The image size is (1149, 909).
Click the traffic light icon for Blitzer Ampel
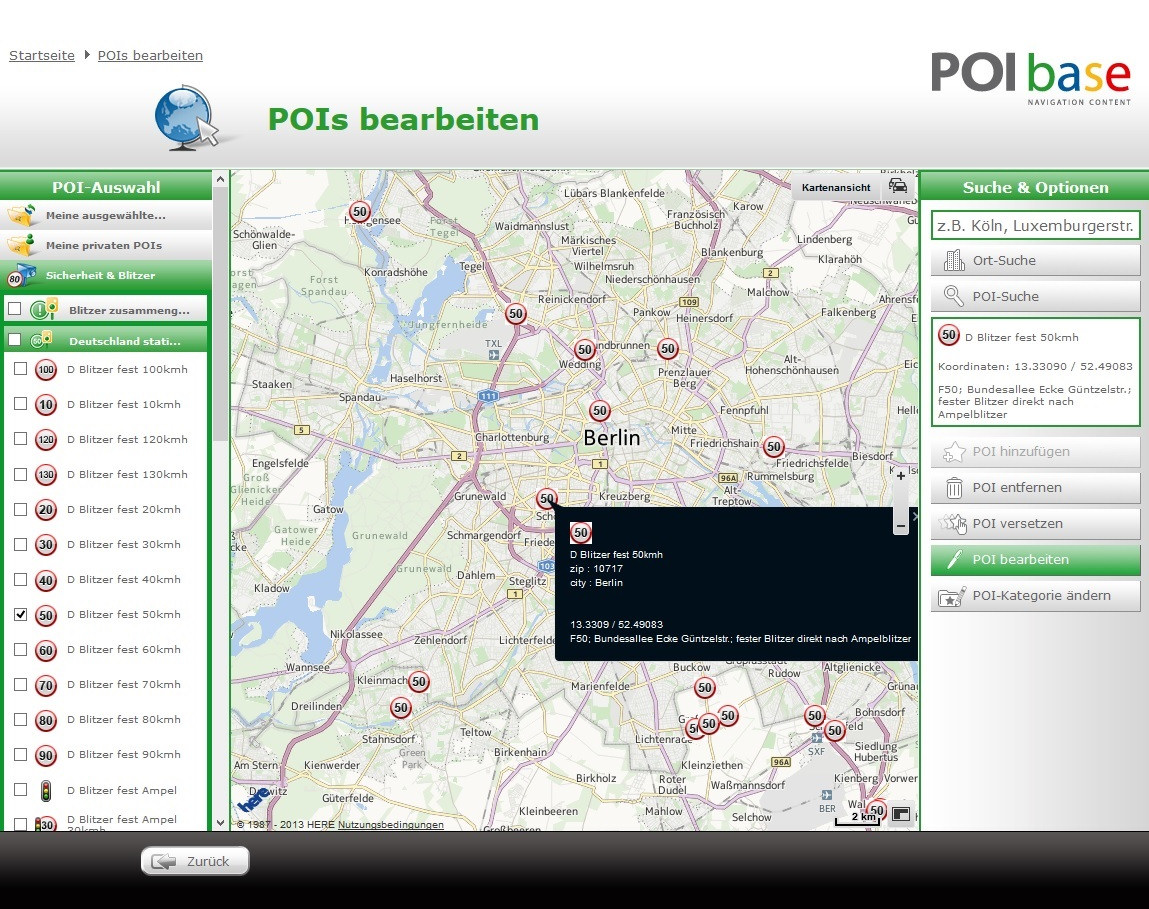point(46,790)
